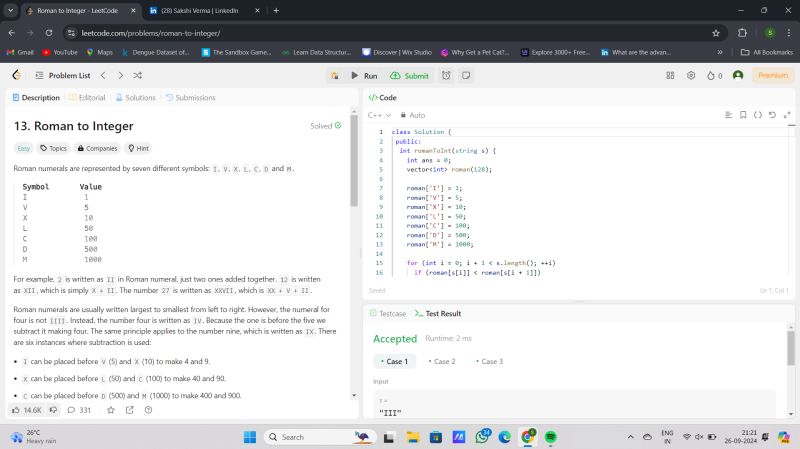Like the problem thumbs-up 14.6K
Viewport: 800px width, 449px height.
click(x=27, y=410)
